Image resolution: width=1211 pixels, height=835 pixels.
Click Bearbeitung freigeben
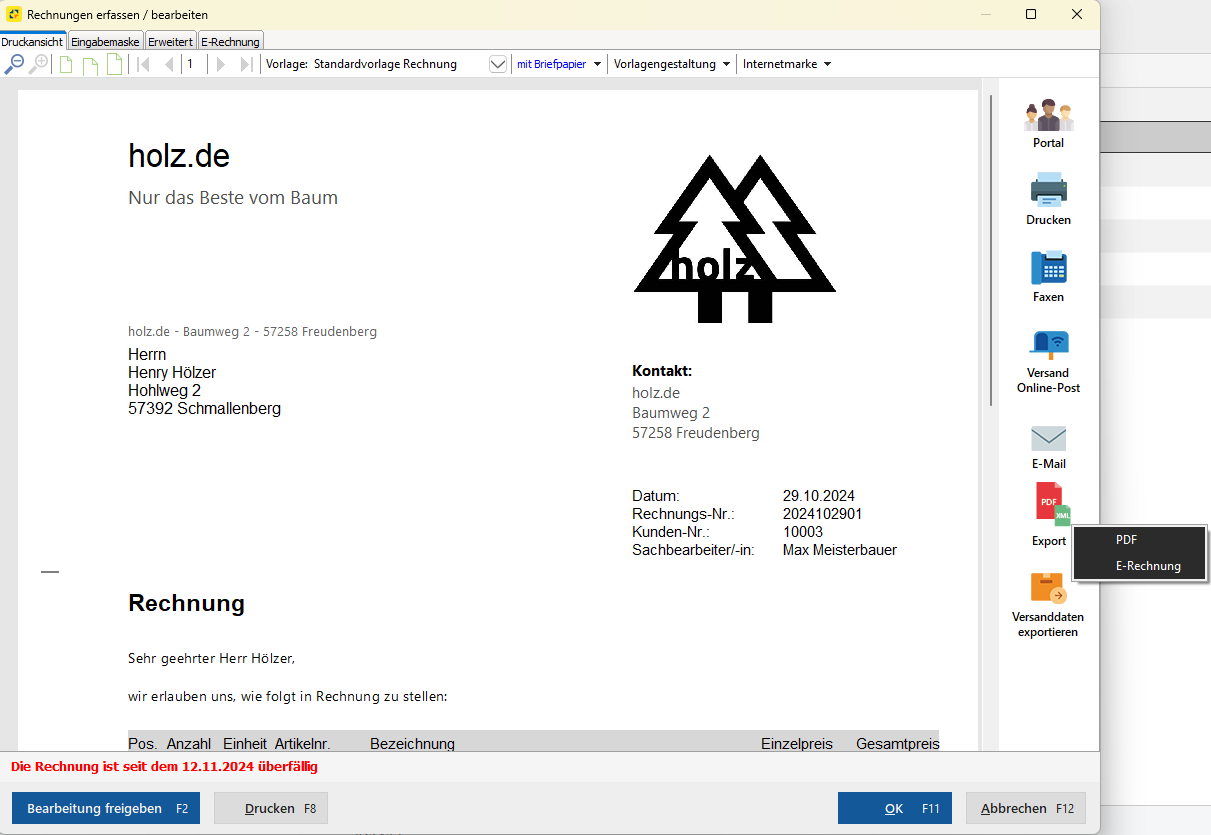(105, 808)
